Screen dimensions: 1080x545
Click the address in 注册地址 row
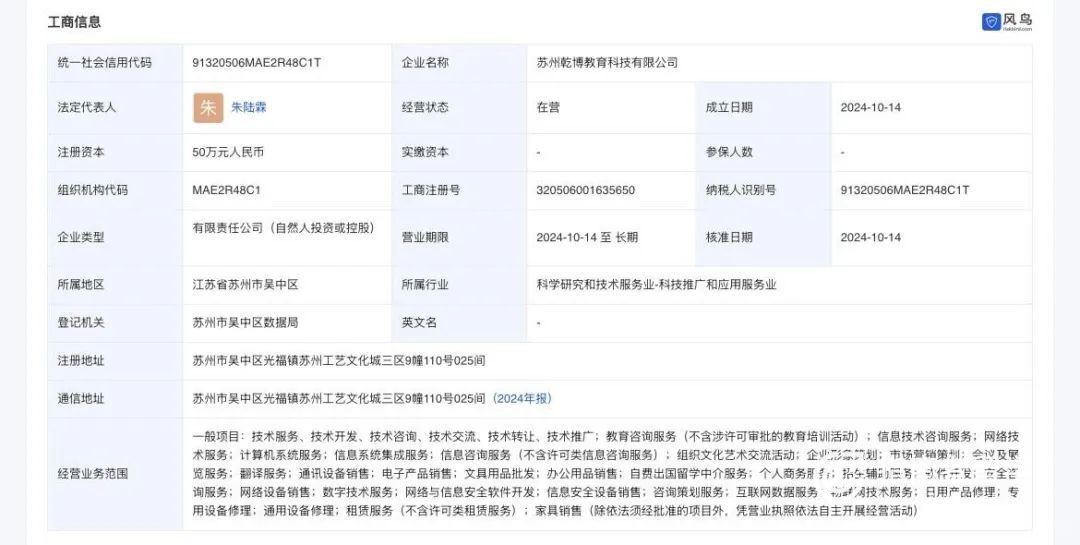pos(339,360)
